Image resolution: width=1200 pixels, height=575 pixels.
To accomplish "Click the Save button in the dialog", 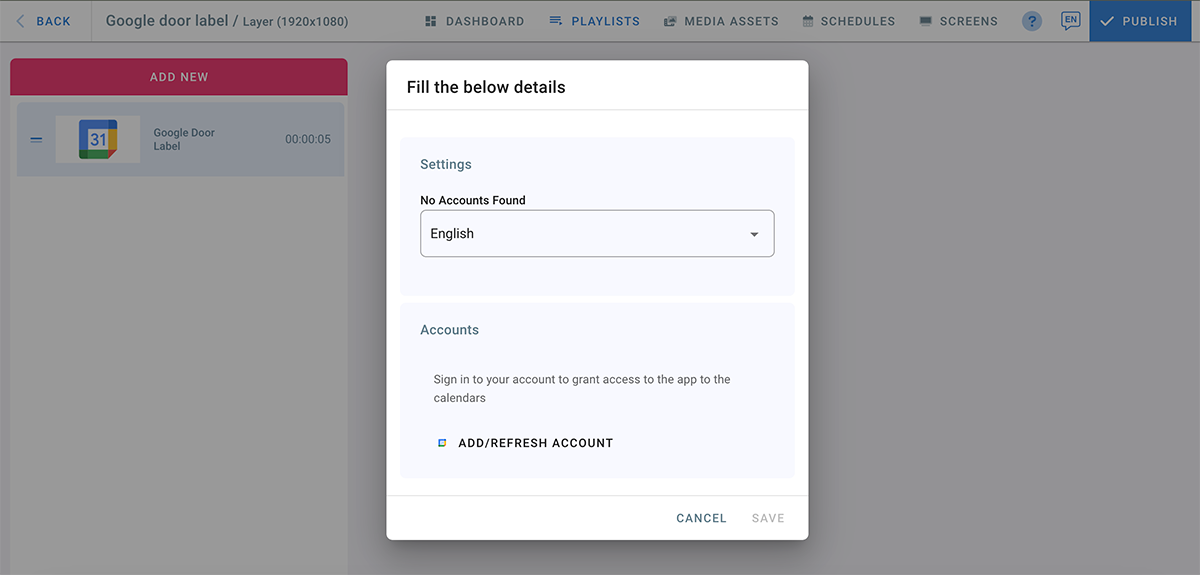I will pyautogui.click(x=768, y=518).
